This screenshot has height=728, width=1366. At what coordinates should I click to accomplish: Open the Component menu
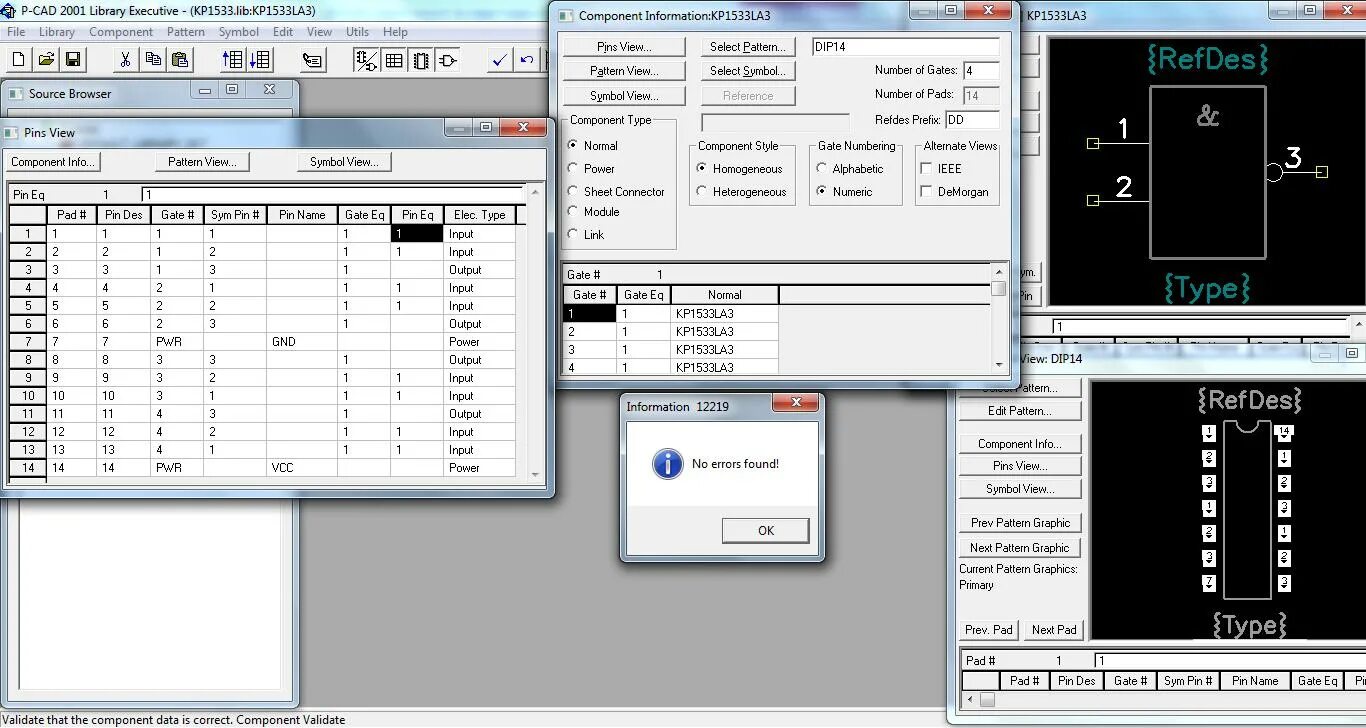click(x=121, y=32)
